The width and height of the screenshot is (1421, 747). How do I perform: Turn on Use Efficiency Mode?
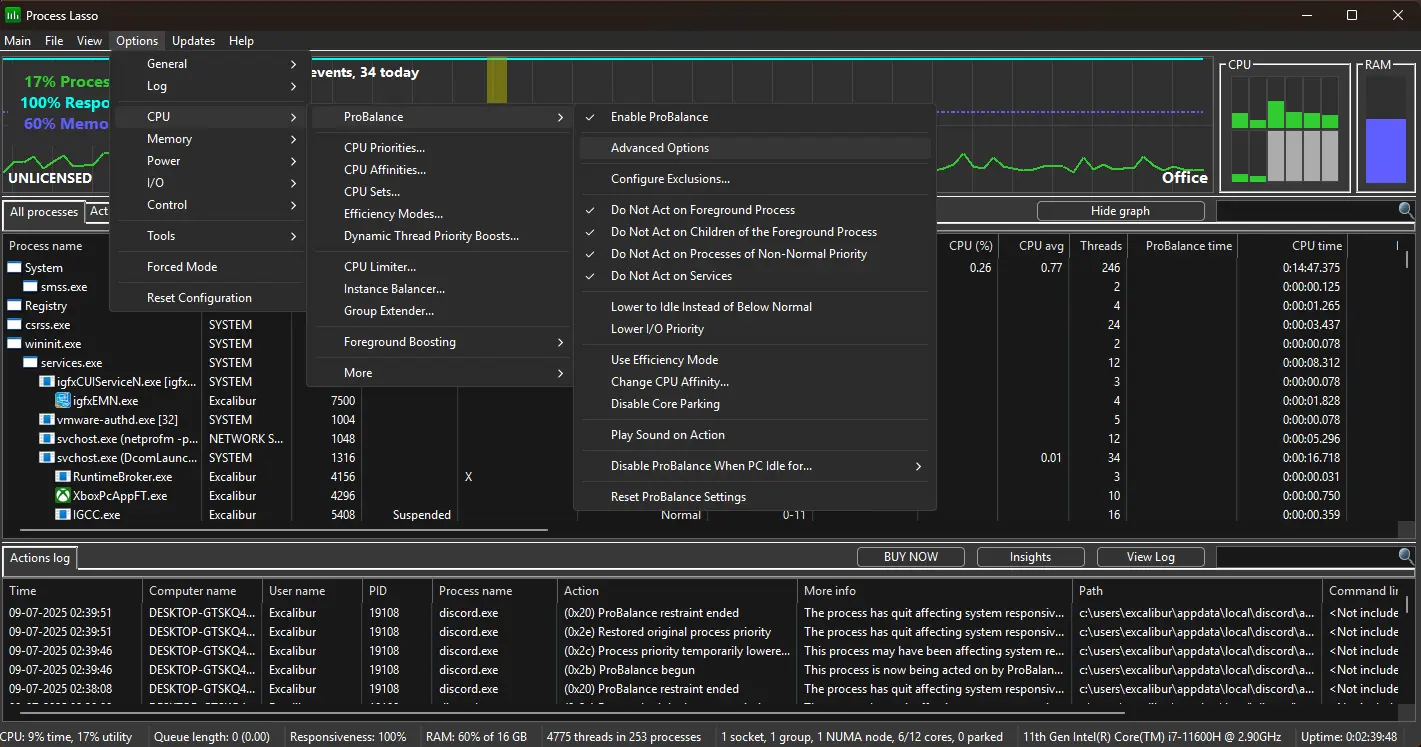[x=755, y=360]
